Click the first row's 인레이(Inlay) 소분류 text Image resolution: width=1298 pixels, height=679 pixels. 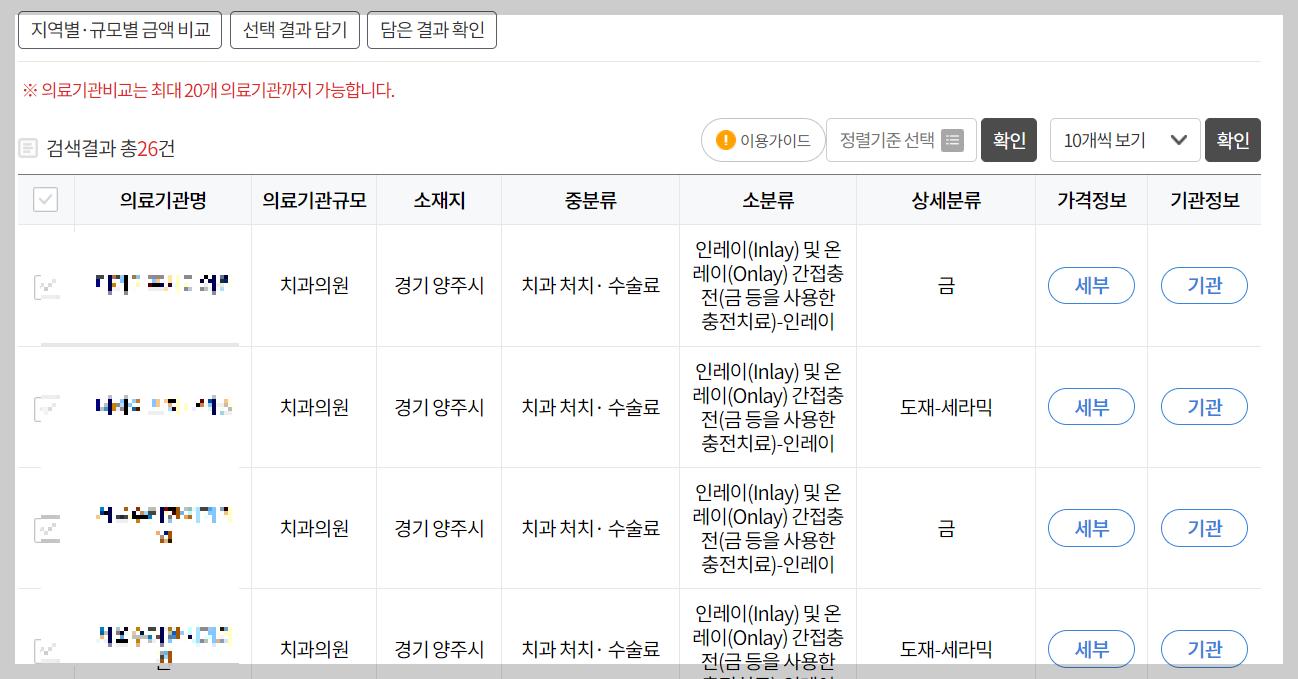pyautogui.click(x=768, y=286)
